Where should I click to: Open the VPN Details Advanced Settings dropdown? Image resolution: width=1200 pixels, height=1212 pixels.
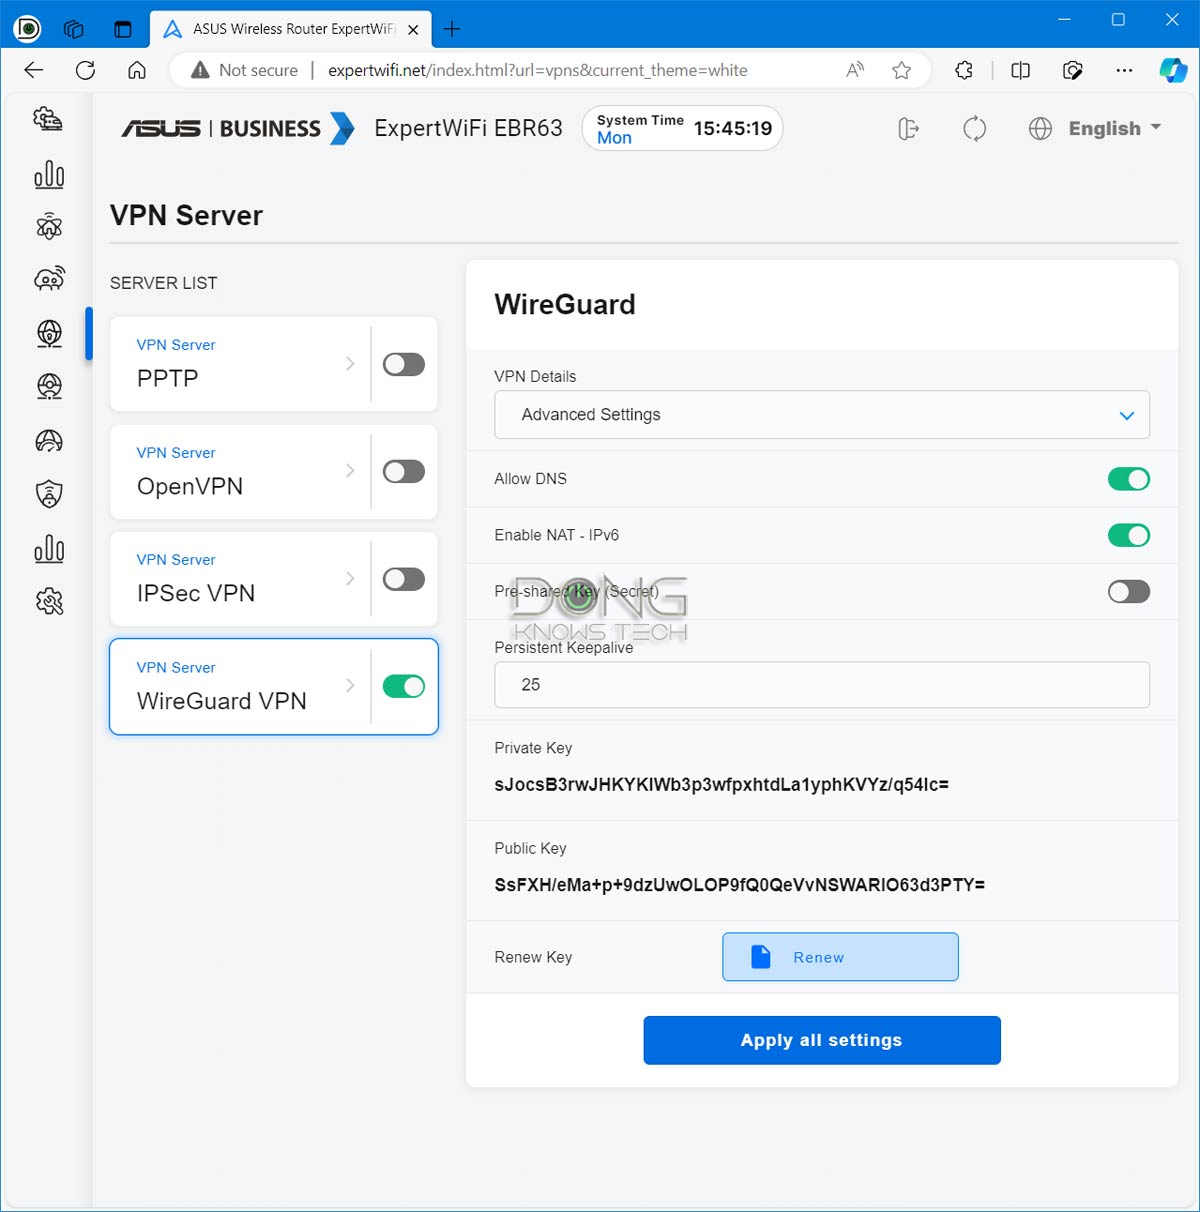(822, 415)
